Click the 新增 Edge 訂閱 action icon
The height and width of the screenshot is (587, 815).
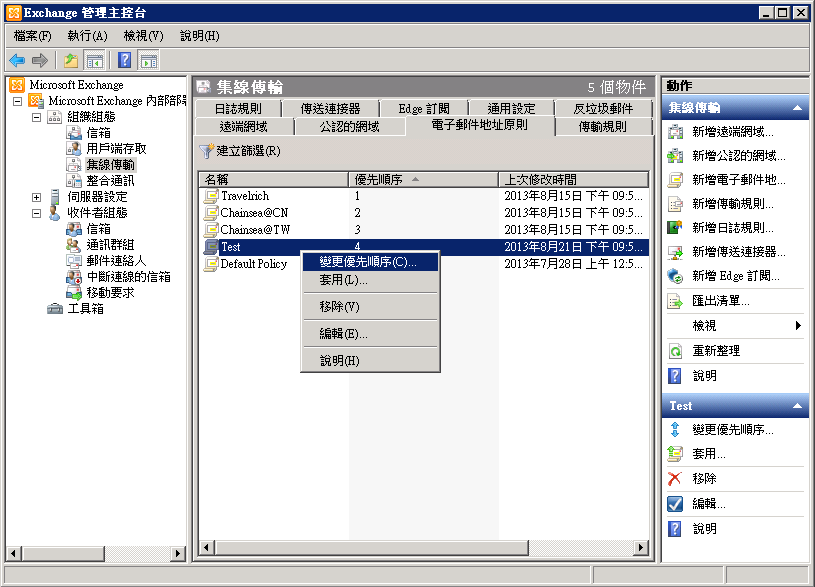pos(675,276)
